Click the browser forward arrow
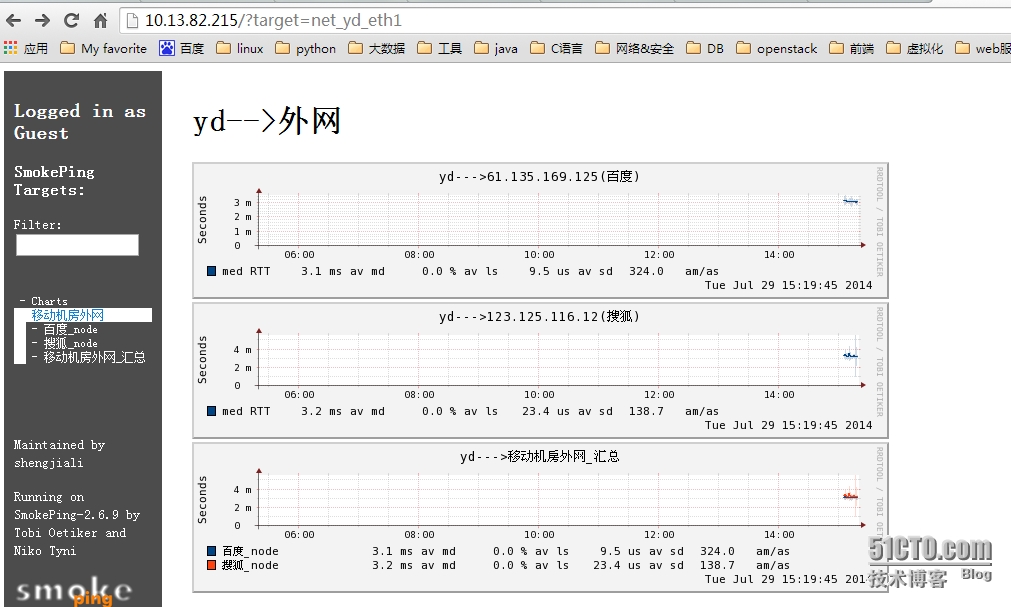This screenshot has width=1011, height=607. pos(43,21)
